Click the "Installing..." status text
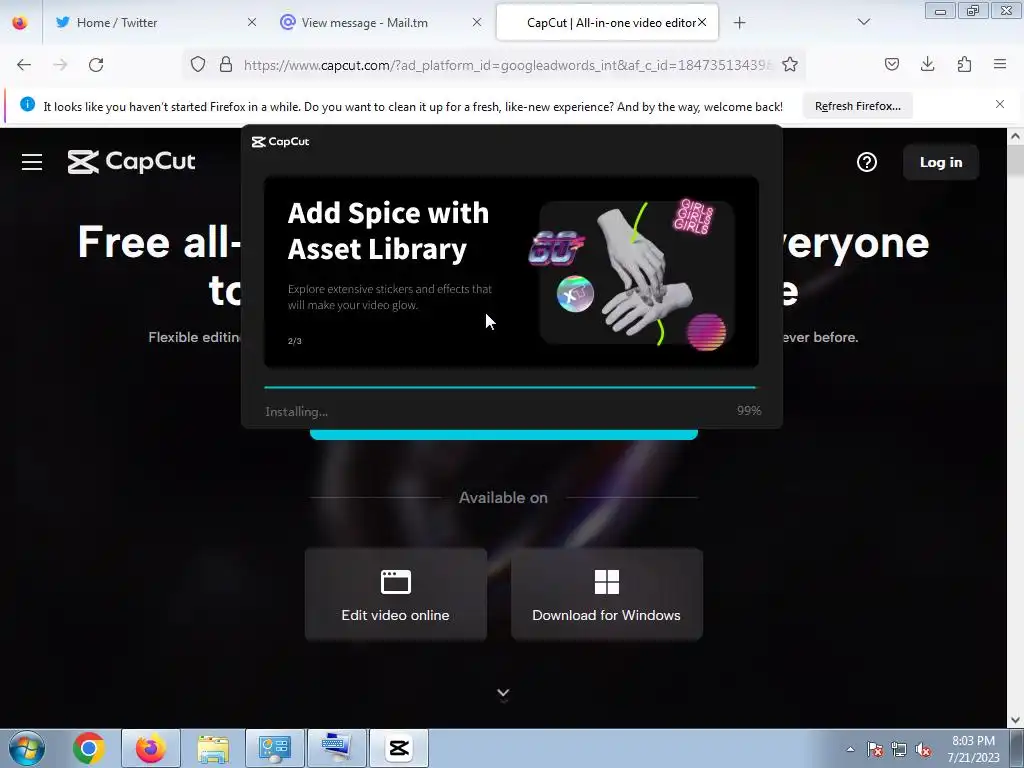 296,411
